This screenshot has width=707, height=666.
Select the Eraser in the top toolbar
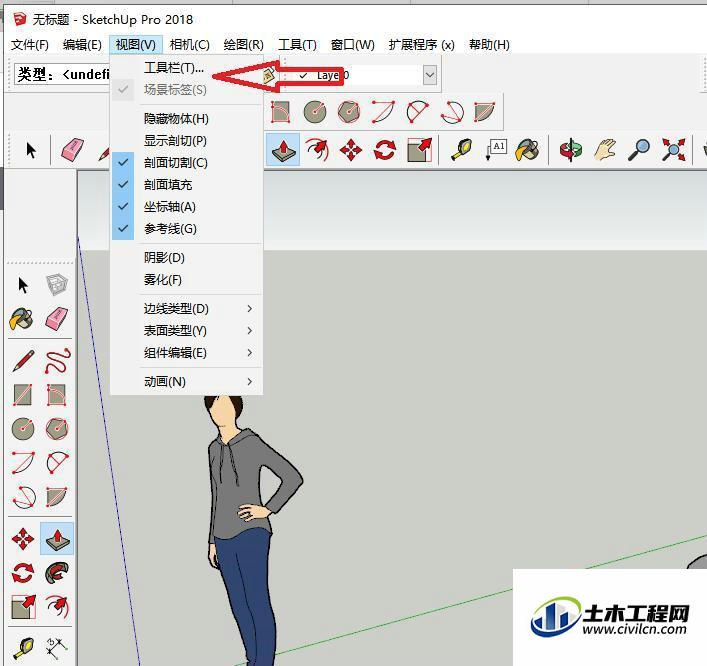72,150
